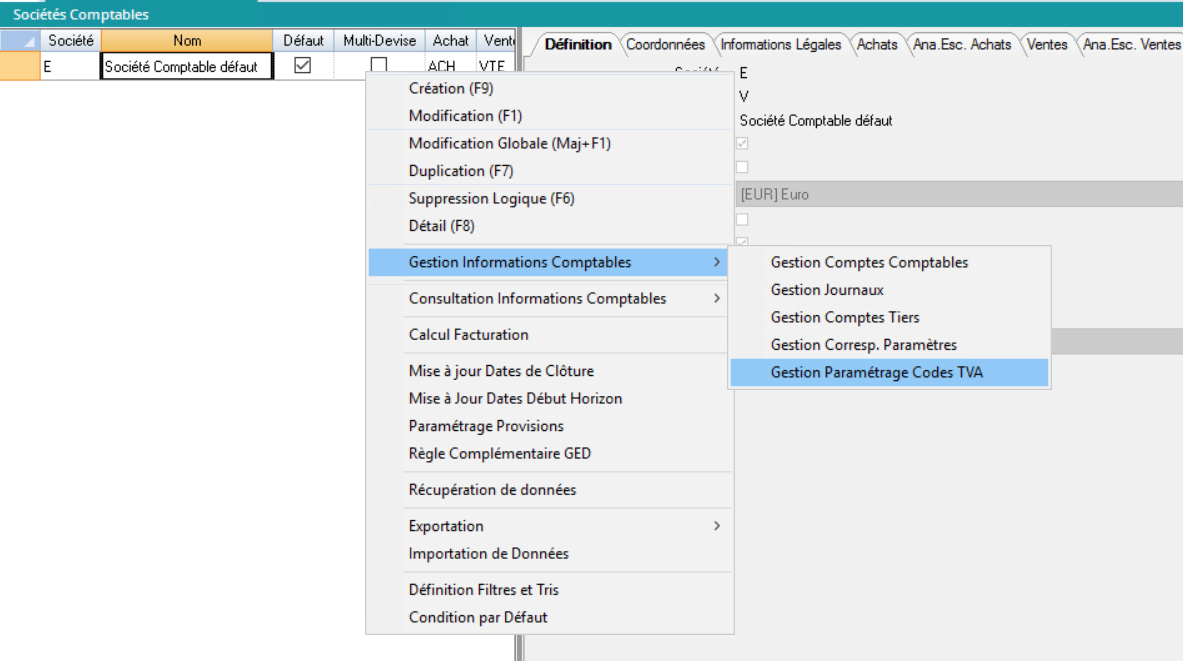
Task: Open the Informations Légales tab
Action: point(781,44)
